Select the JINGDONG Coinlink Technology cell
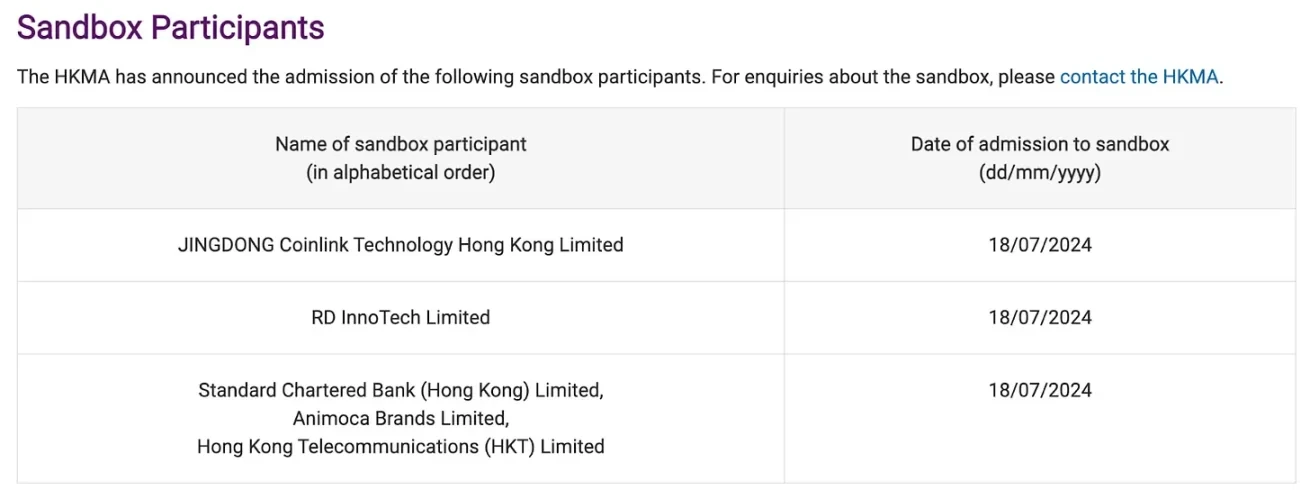This screenshot has height=490, width=1310. pos(400,245)
